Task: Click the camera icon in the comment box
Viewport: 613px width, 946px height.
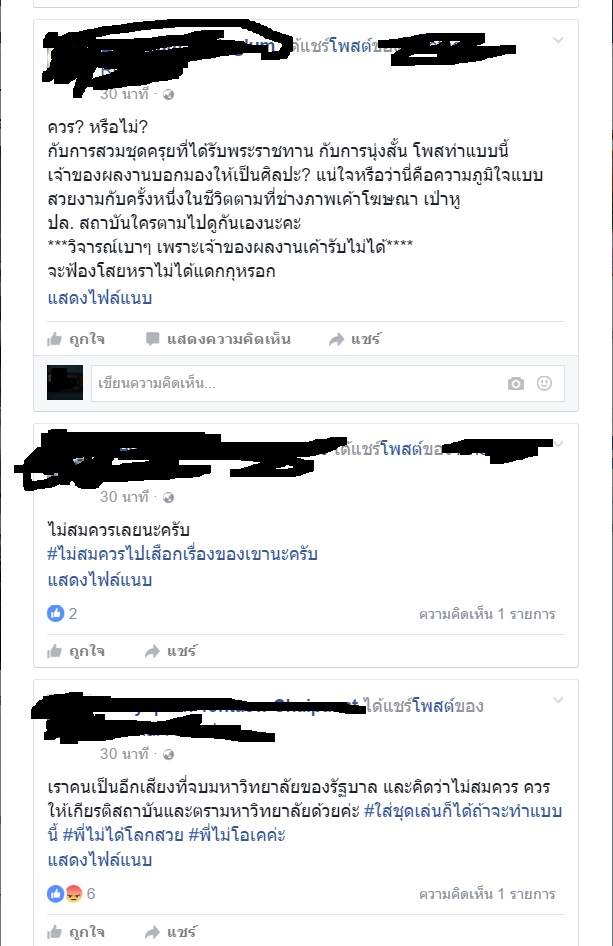Action: [x=515, y=383]
